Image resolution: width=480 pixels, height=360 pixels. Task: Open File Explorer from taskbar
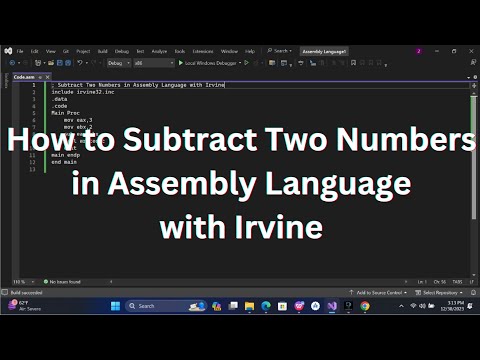point(249,306)
